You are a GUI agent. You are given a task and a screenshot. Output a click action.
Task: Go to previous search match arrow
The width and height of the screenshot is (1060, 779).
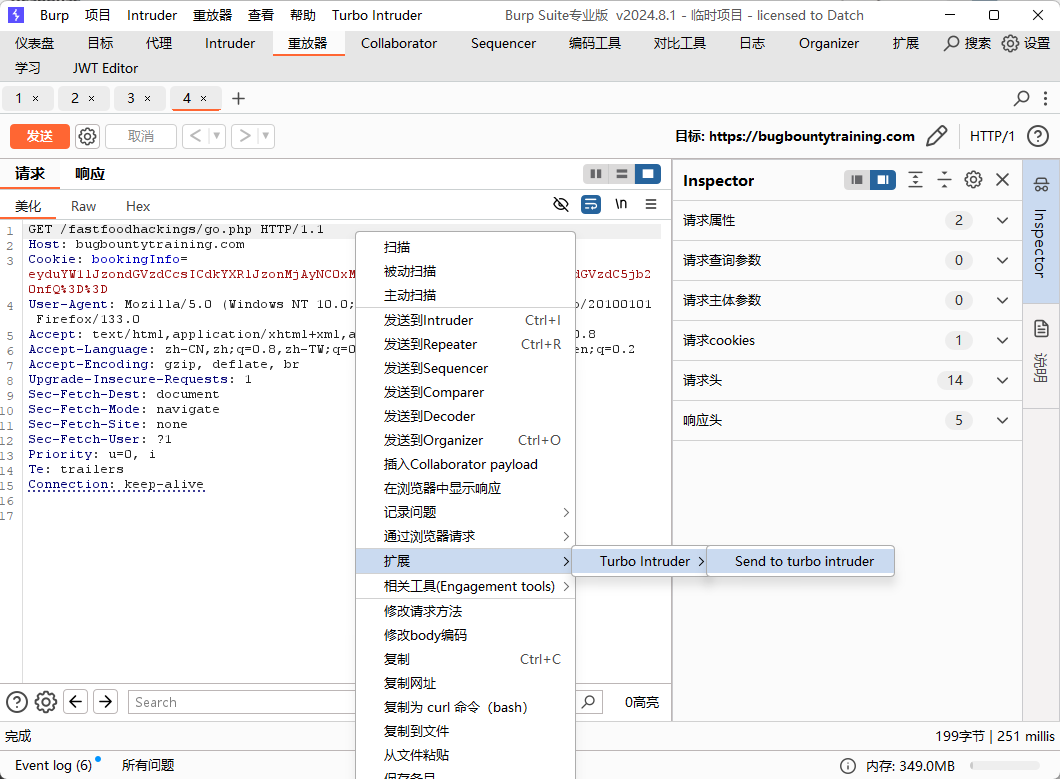pyautogui.click(x=76, y=702)
